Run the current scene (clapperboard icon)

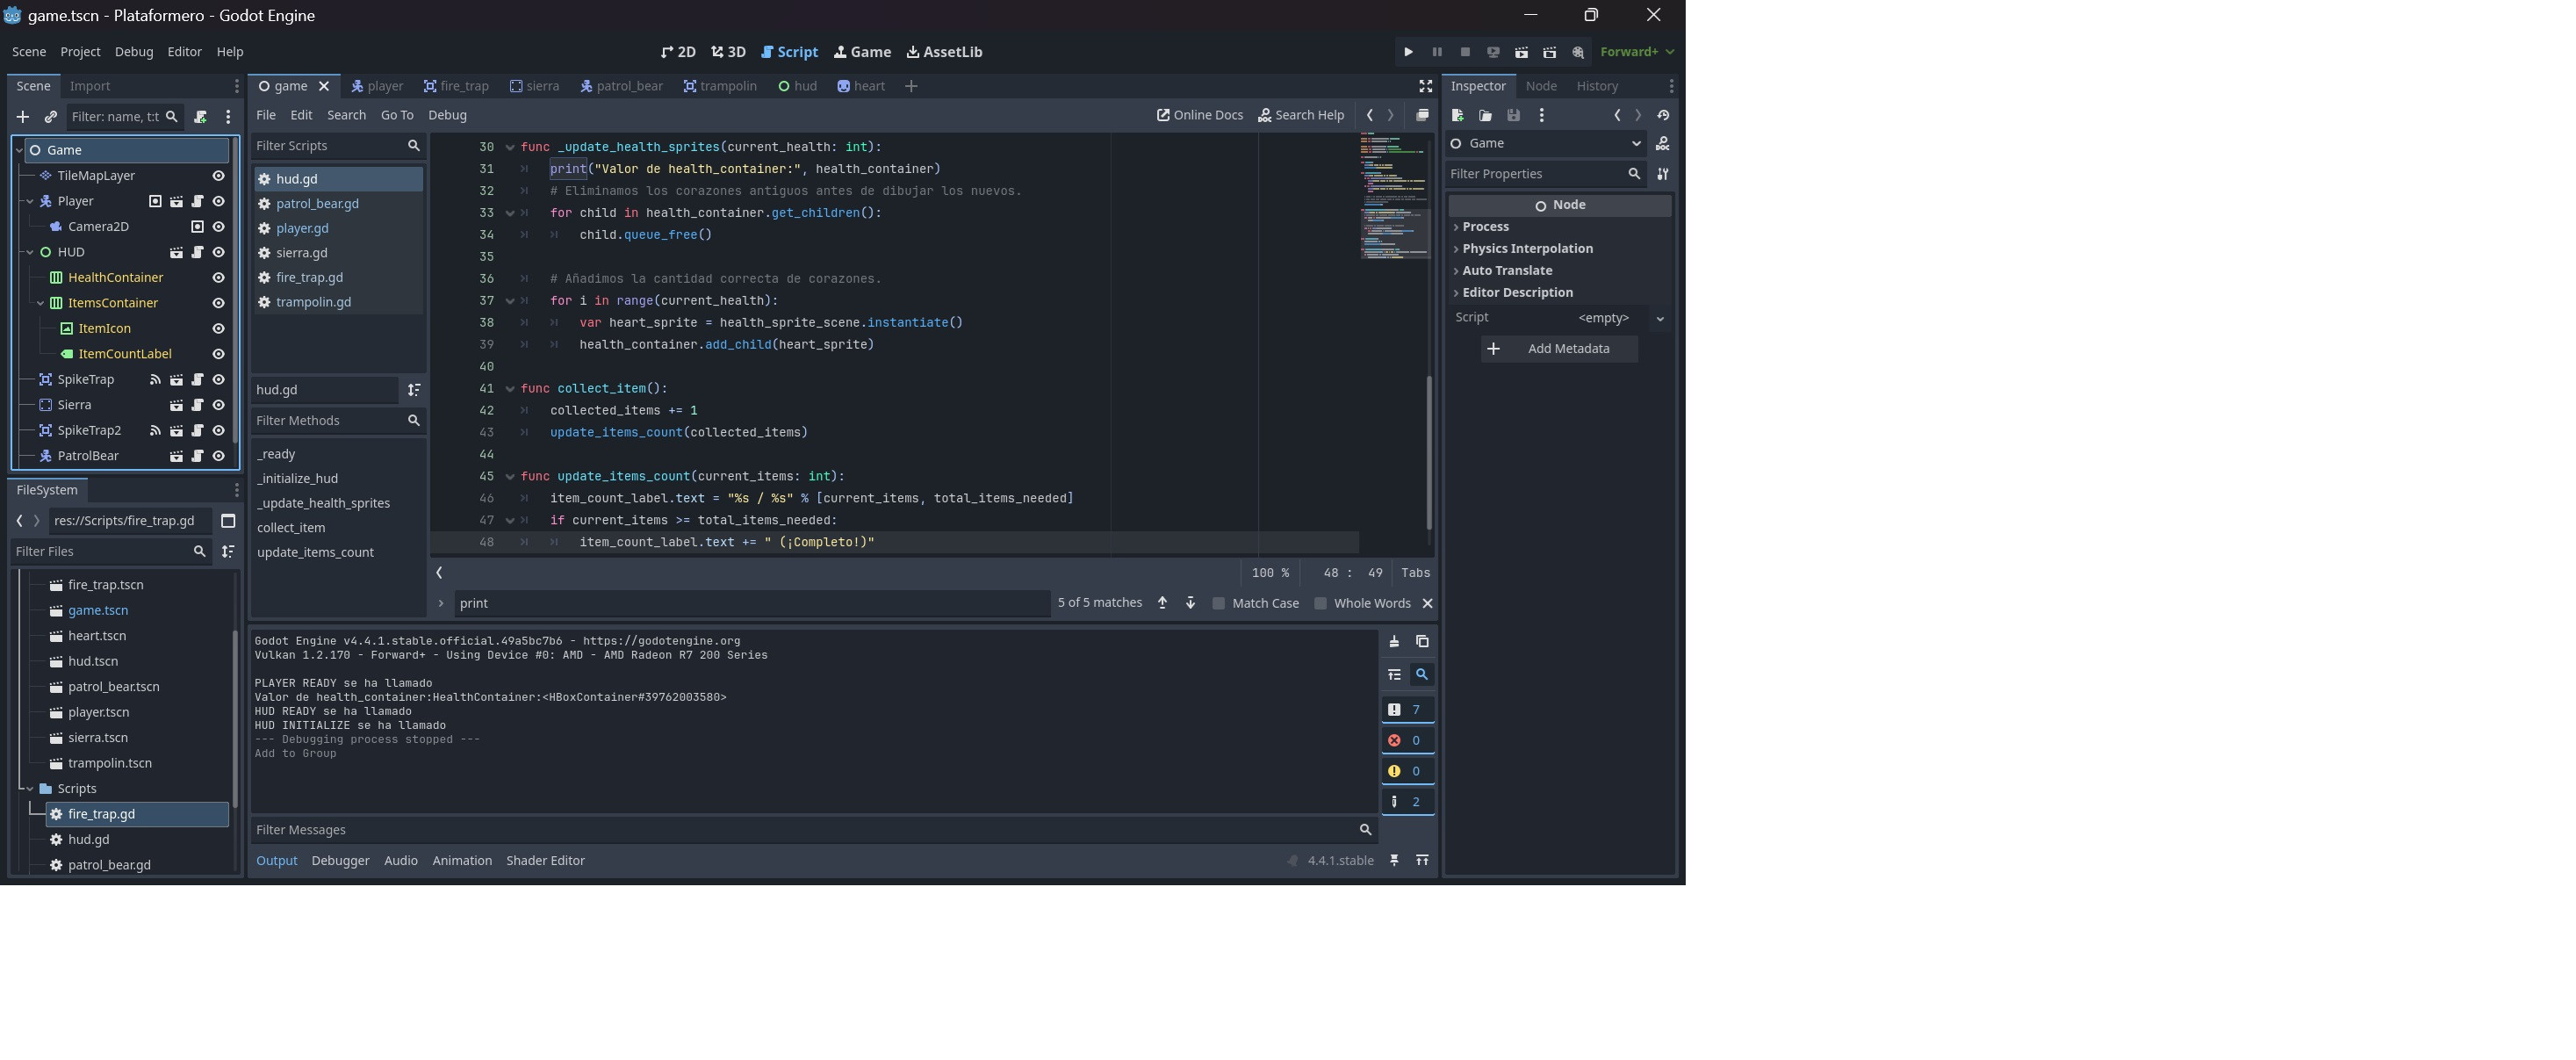1521,52
